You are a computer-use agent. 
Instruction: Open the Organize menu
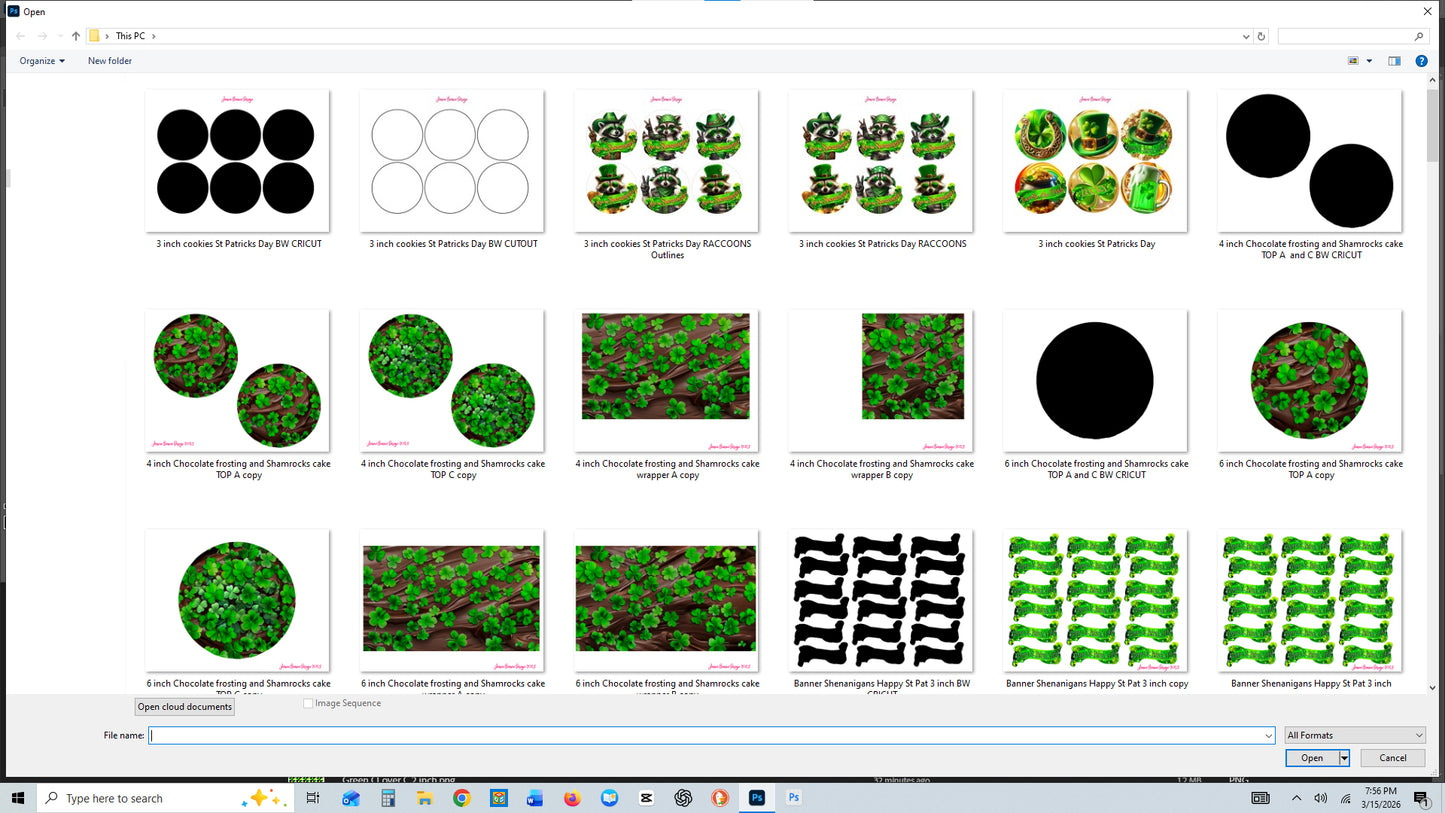click(x=40, y=60)
